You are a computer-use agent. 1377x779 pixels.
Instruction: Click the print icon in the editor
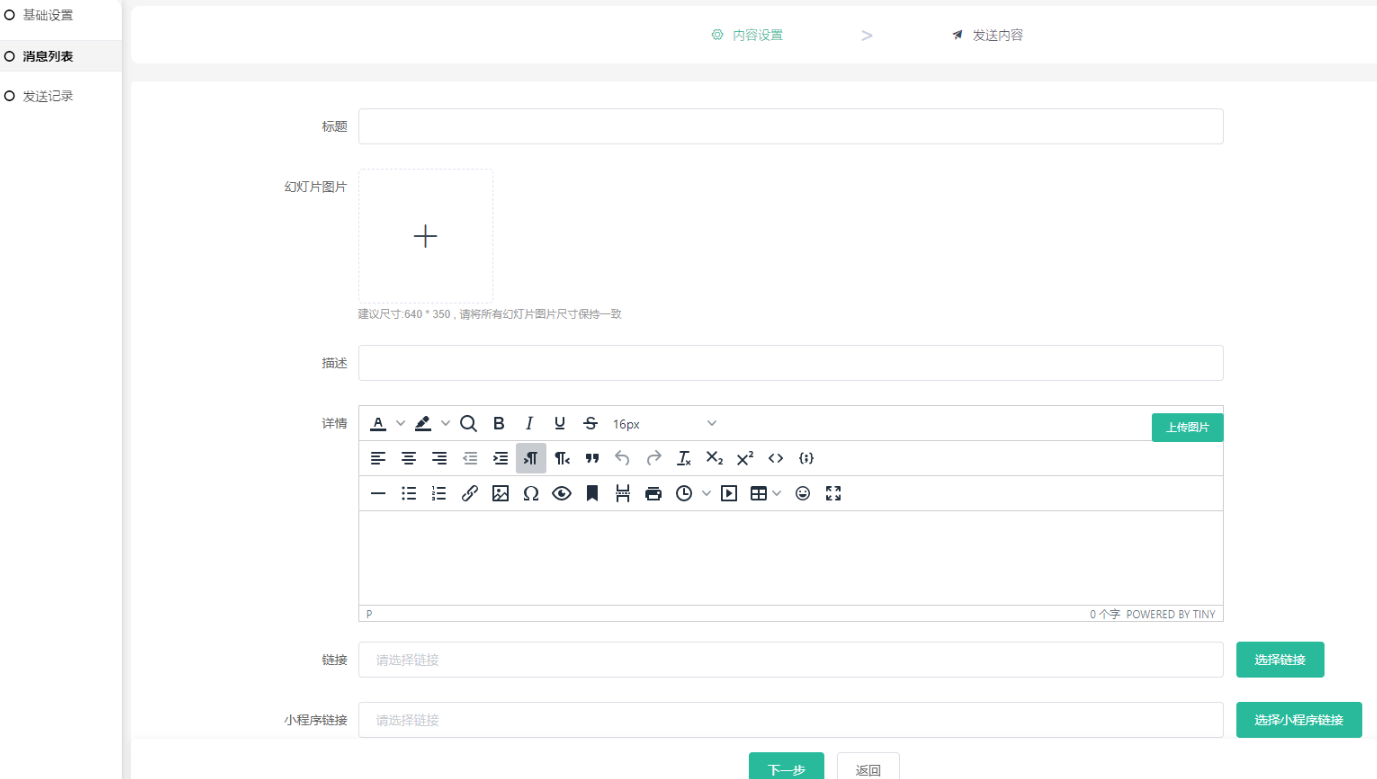(653, 493)
